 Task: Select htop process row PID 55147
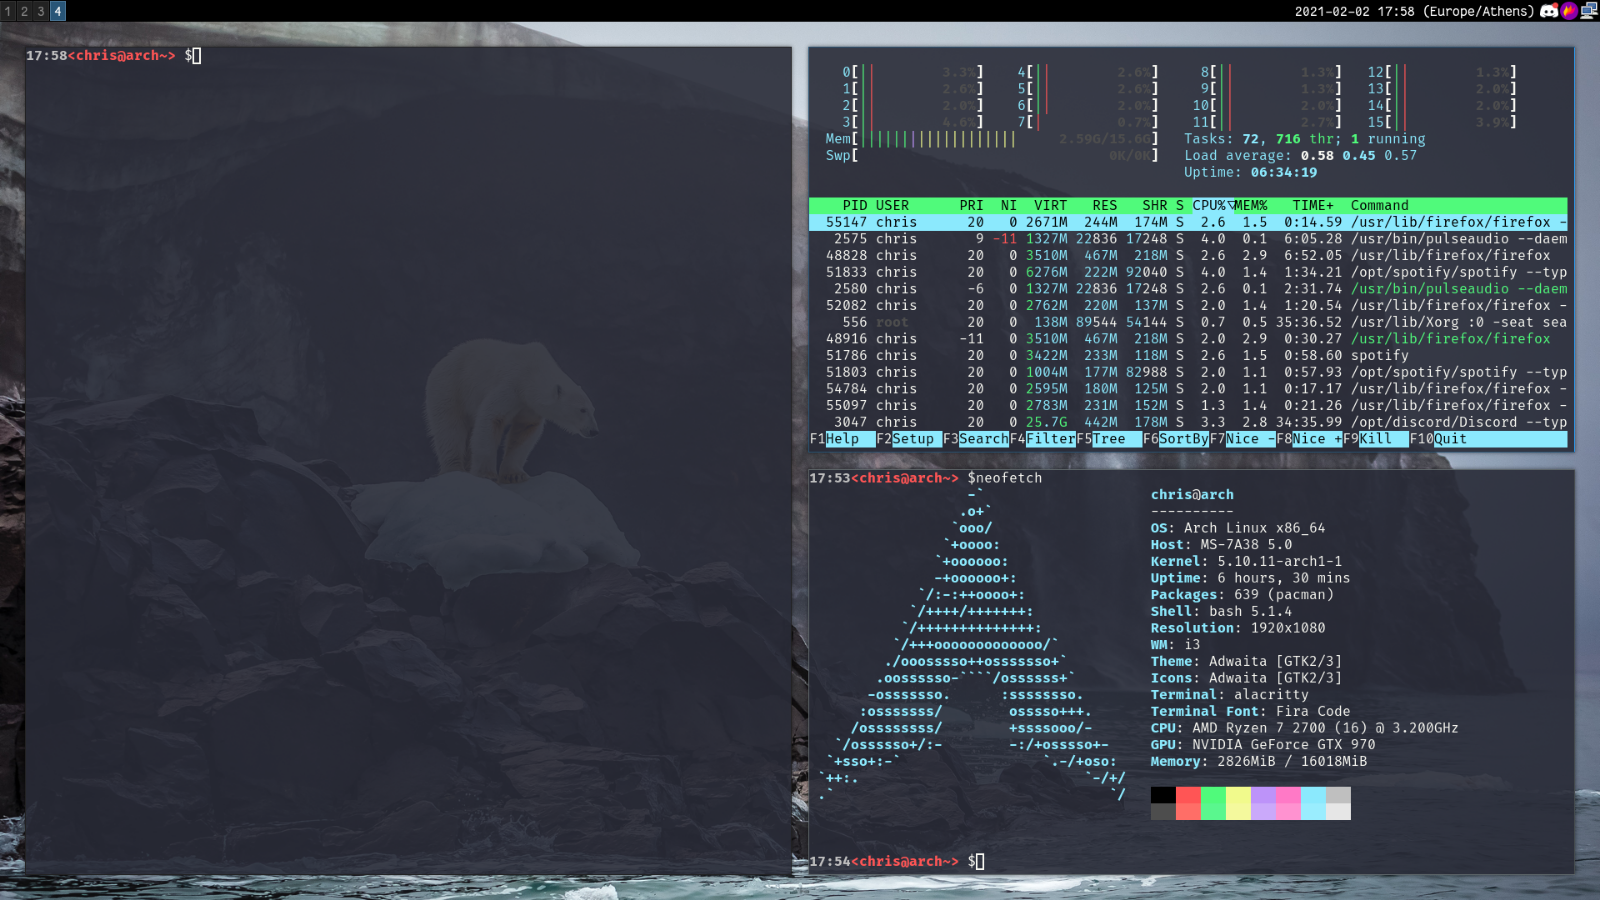pos(1188,222)
